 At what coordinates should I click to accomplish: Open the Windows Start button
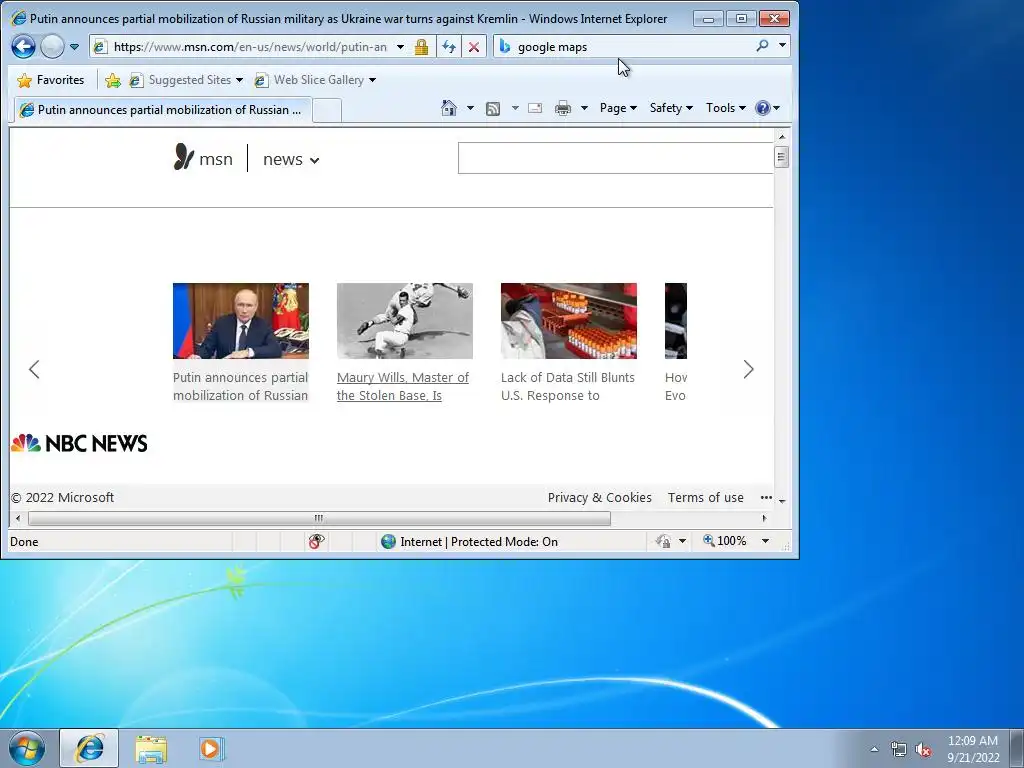[27, 748]
